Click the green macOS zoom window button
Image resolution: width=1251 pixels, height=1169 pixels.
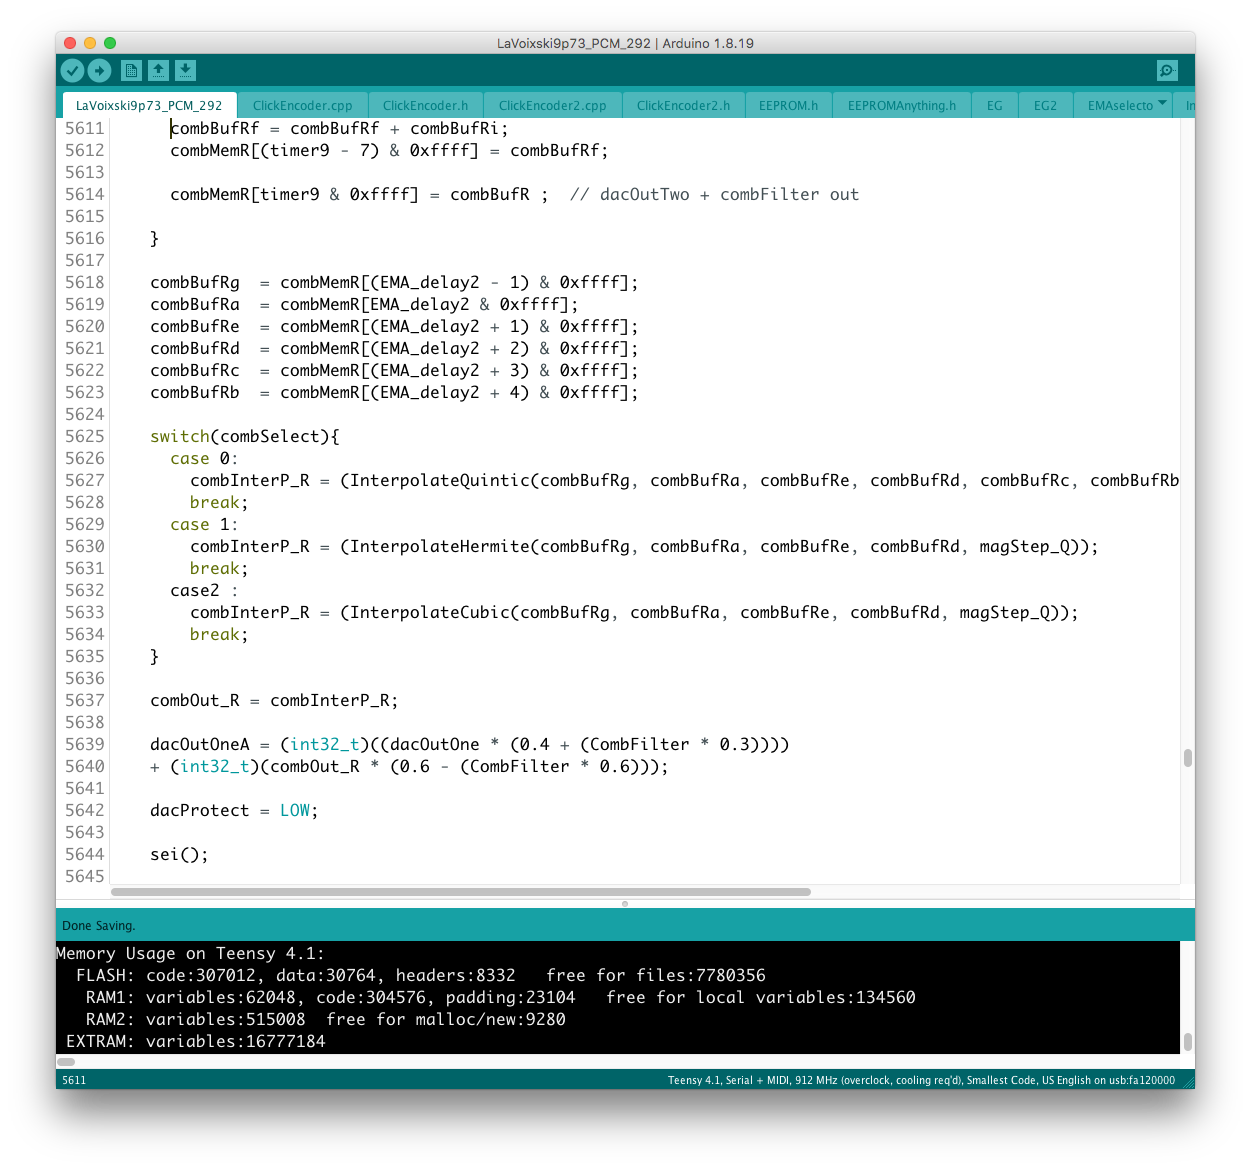pyautogui.click(x=110, y=43)
